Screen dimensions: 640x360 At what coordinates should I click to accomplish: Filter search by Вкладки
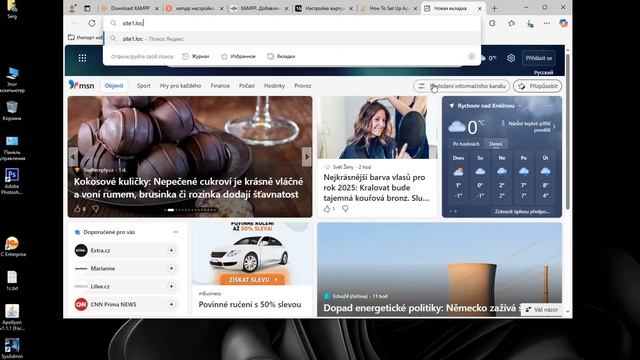[281, 56]
